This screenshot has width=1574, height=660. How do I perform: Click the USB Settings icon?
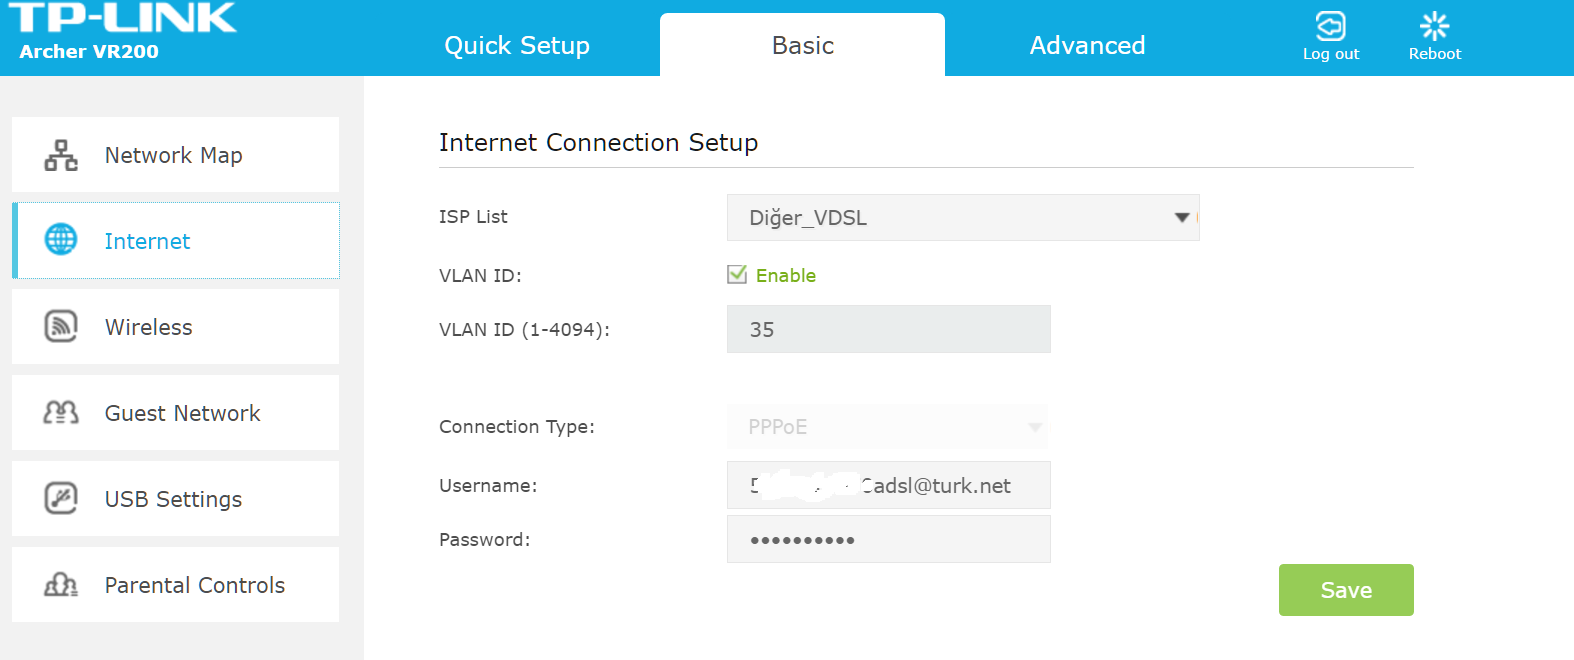point(61,498)
